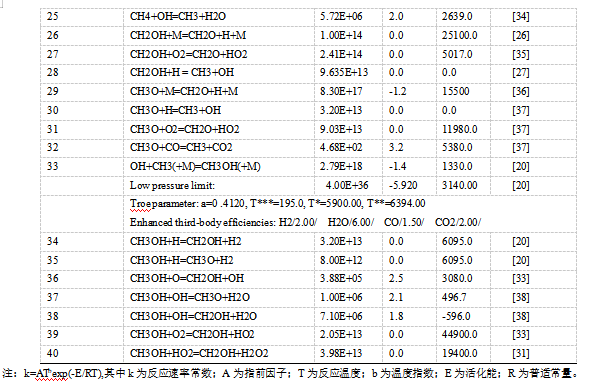Select activation energy 19400.0
589x389 pixels.
(459, 353)
